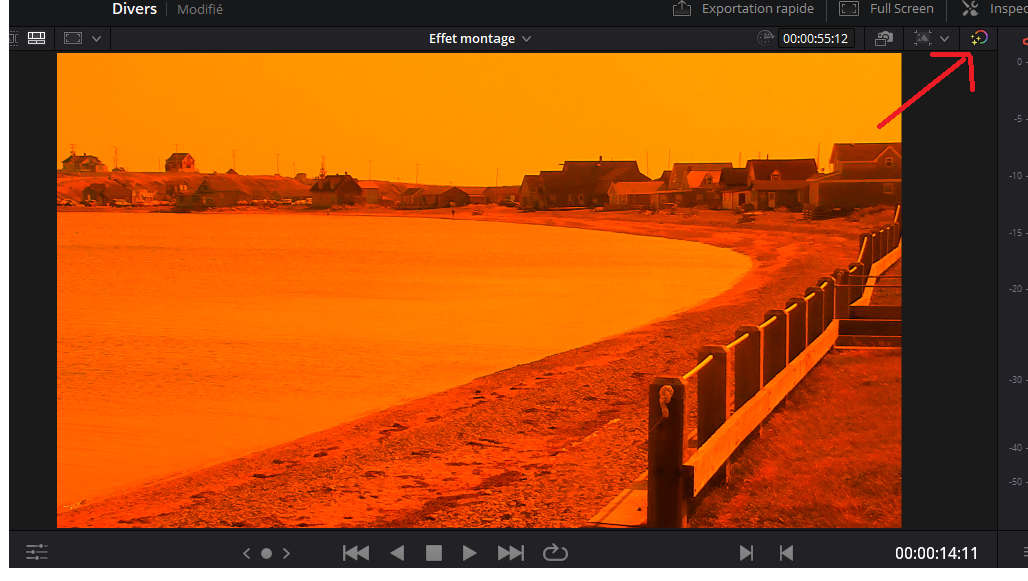Click the 00:00:55:12 duration timecode field

(x=815, y=39)
